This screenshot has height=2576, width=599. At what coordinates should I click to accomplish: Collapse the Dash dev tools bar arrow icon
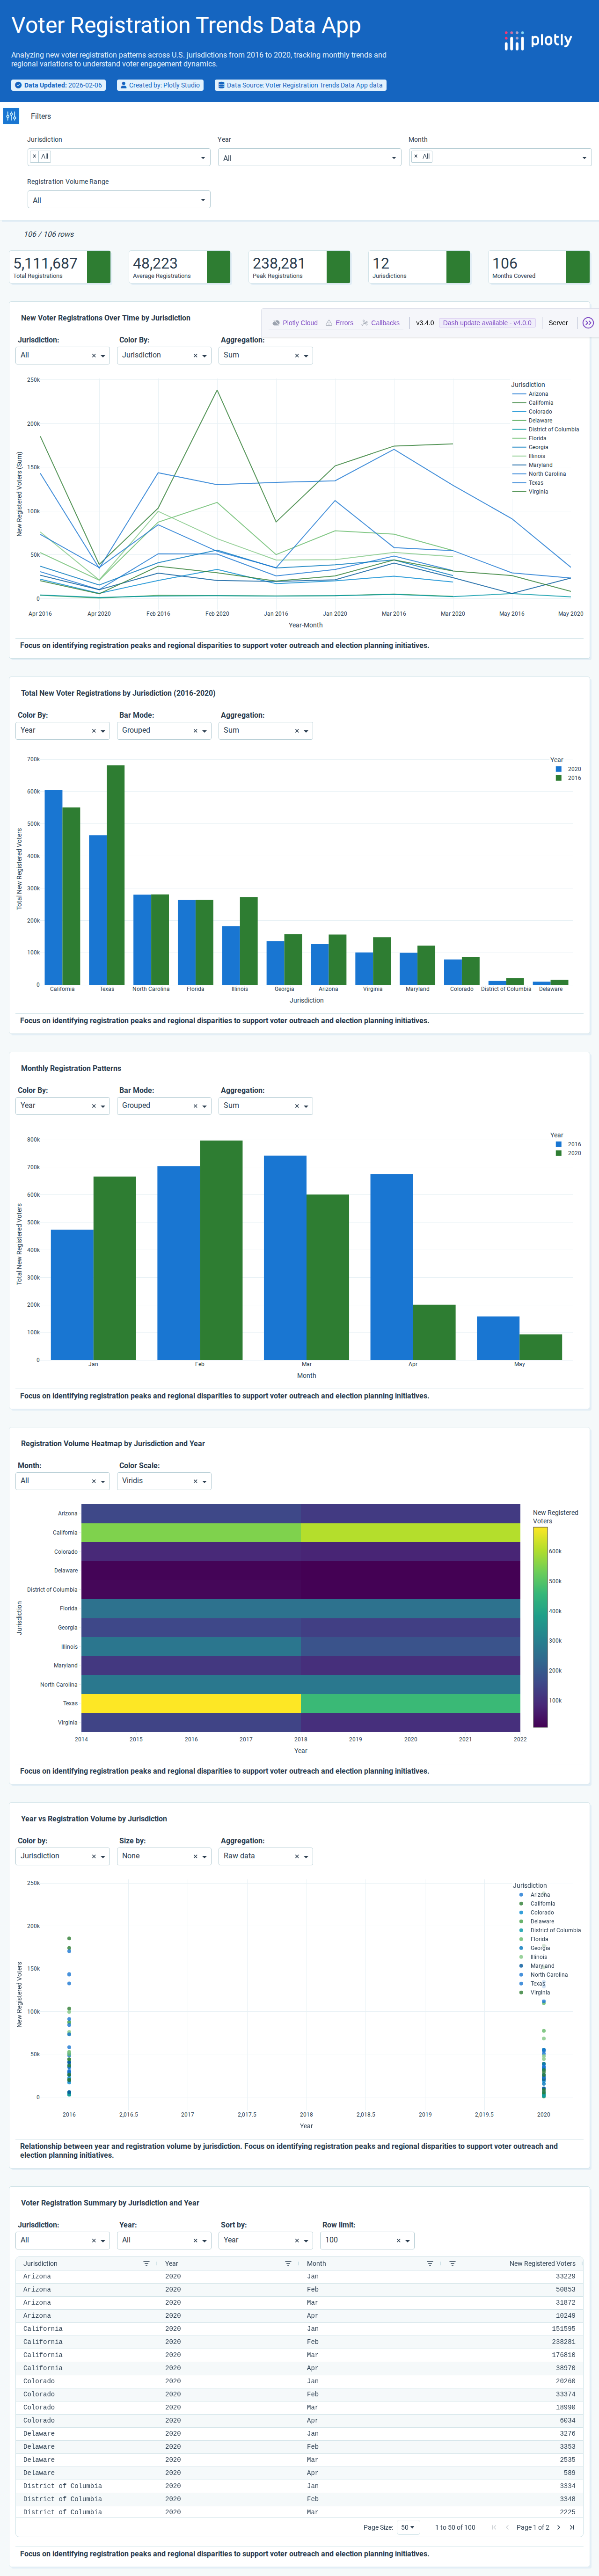[588, 323]
